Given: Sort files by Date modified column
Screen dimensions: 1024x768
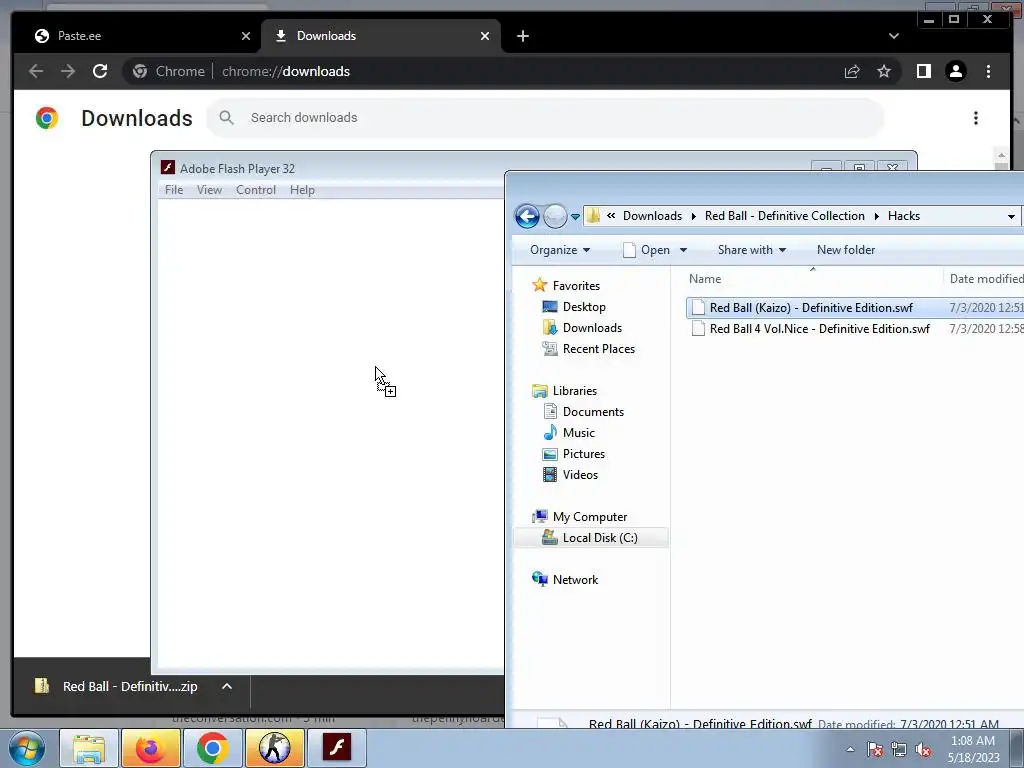Looking at the screenshot, I should [x=984, y=279].
